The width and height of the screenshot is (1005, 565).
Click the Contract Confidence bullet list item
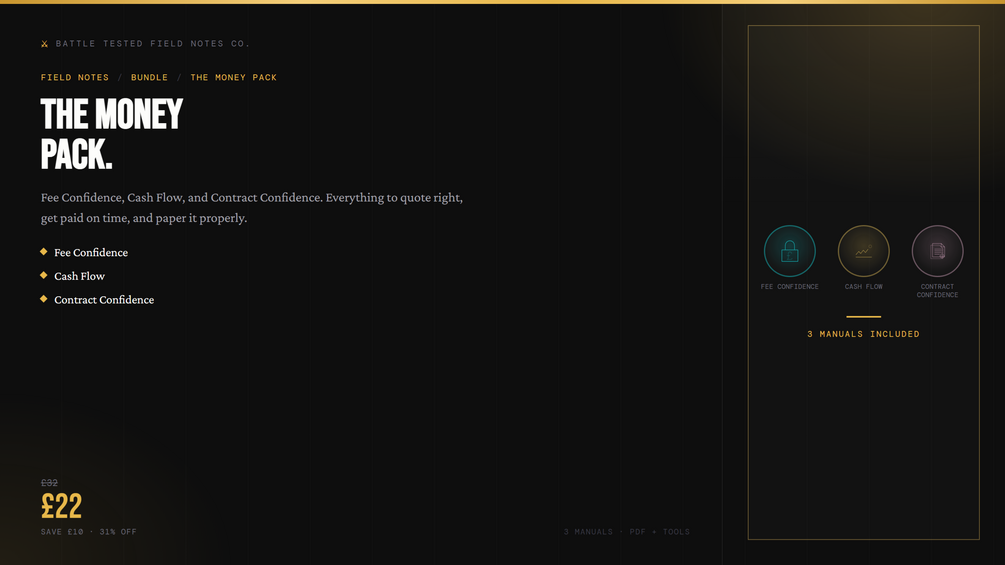click(x=97, y=300)
